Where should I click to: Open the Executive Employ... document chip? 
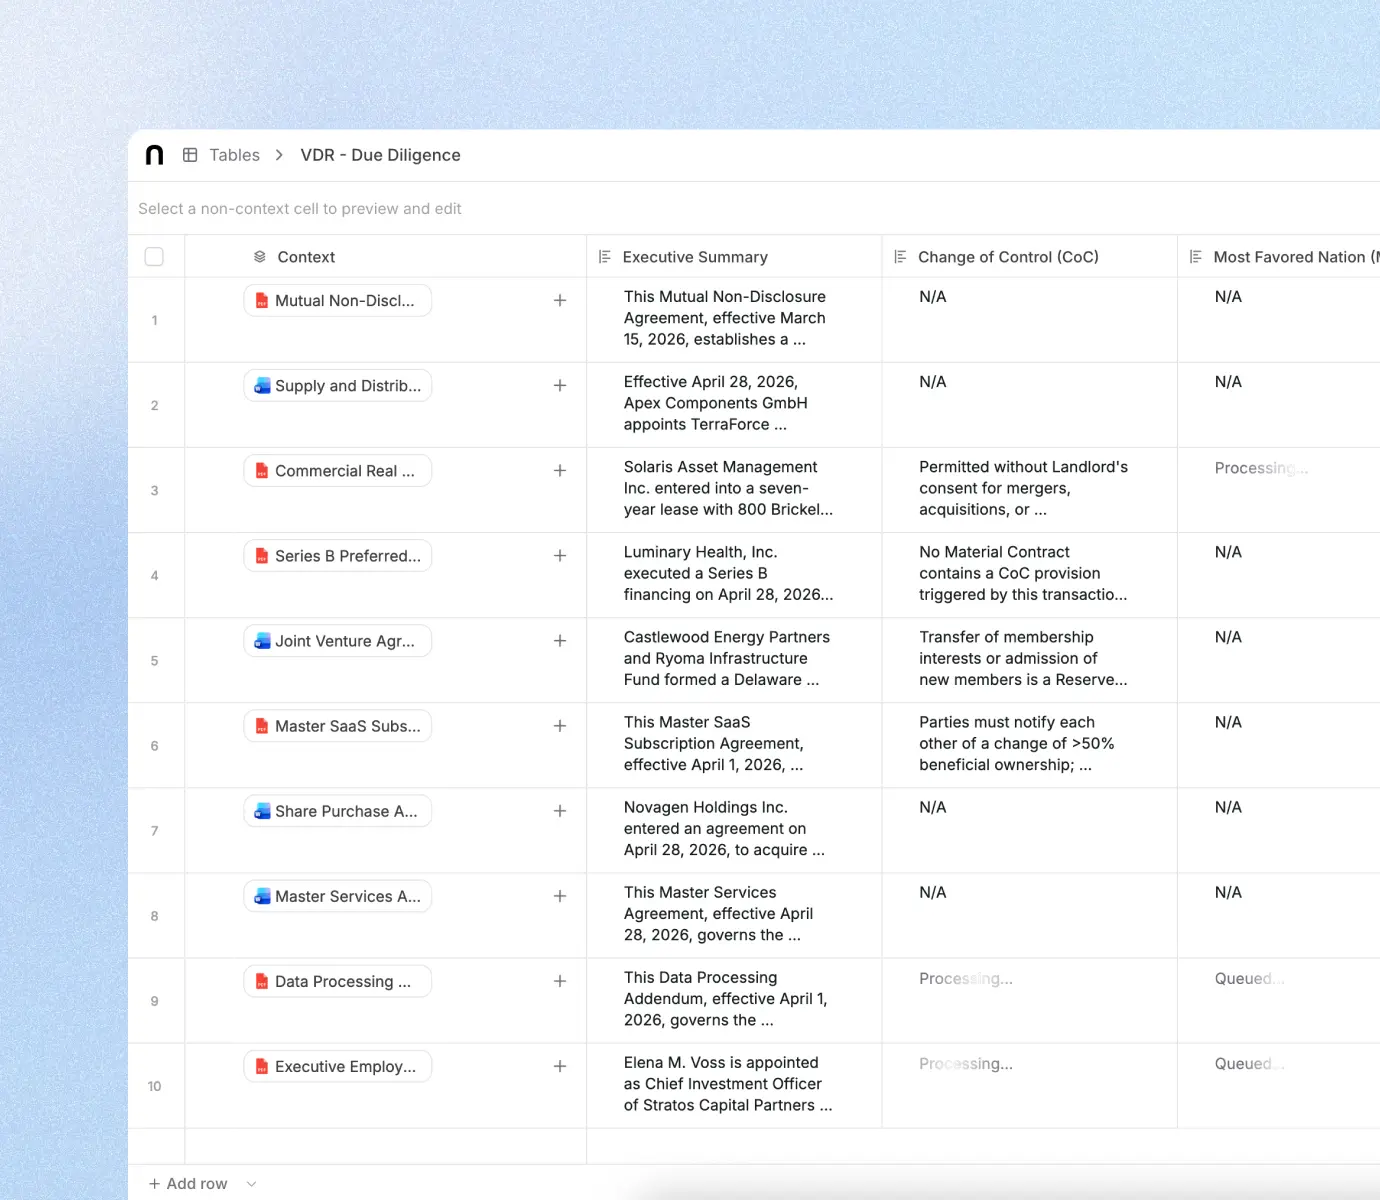pyautogui.click(x=338, y=1066)
